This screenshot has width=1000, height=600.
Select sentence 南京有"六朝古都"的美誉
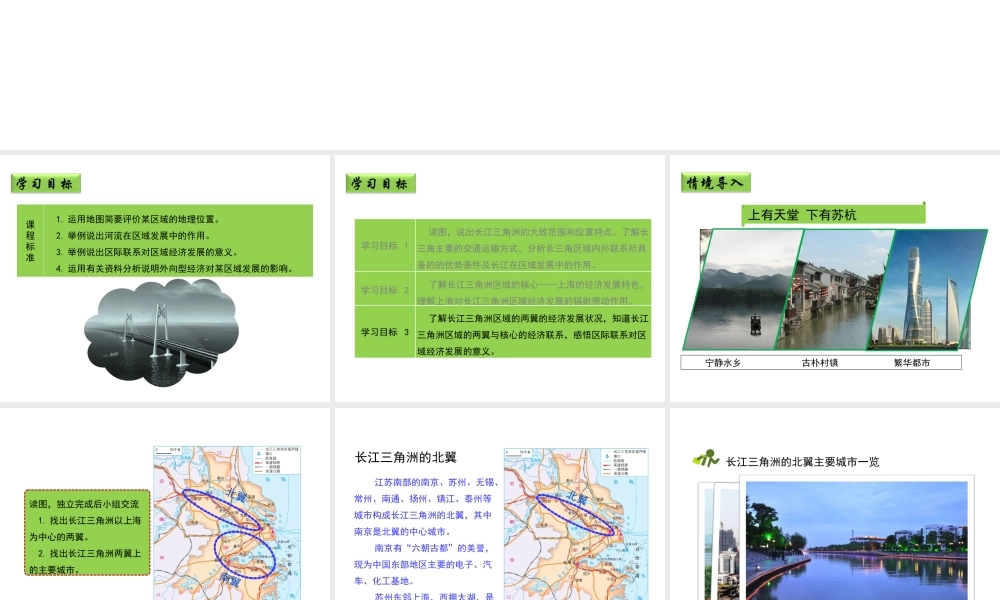pos(431,548)
